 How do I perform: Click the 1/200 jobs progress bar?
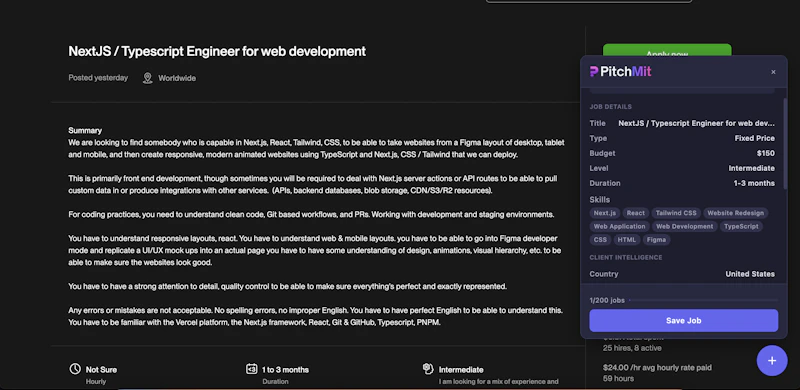point(704,300)
